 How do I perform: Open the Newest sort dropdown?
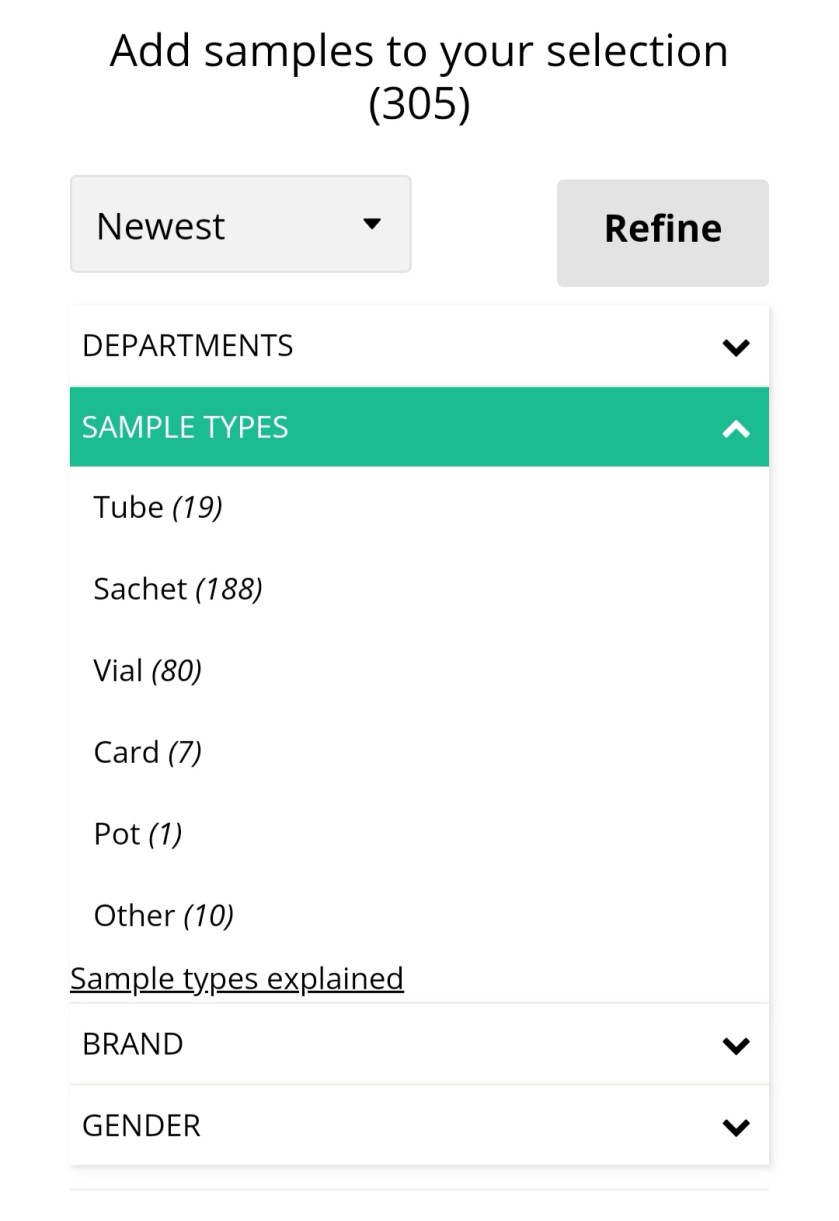pos(240,225)
